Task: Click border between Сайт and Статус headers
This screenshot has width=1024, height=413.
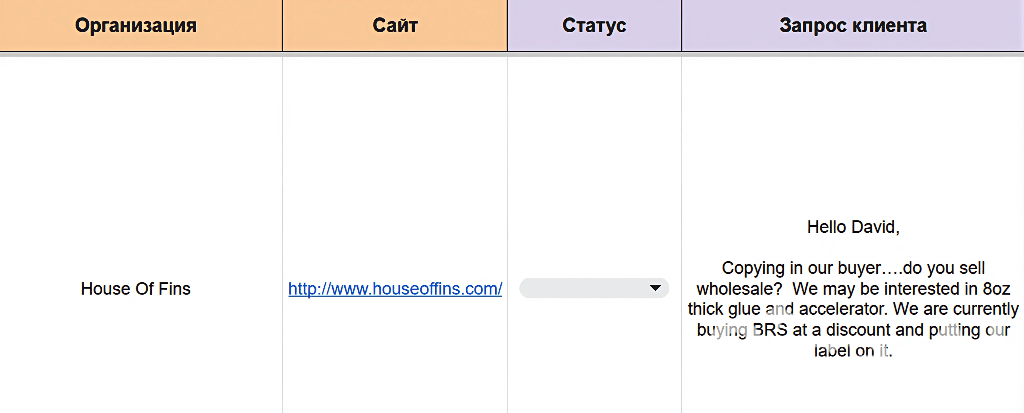Action: click(x=507, y=25)
